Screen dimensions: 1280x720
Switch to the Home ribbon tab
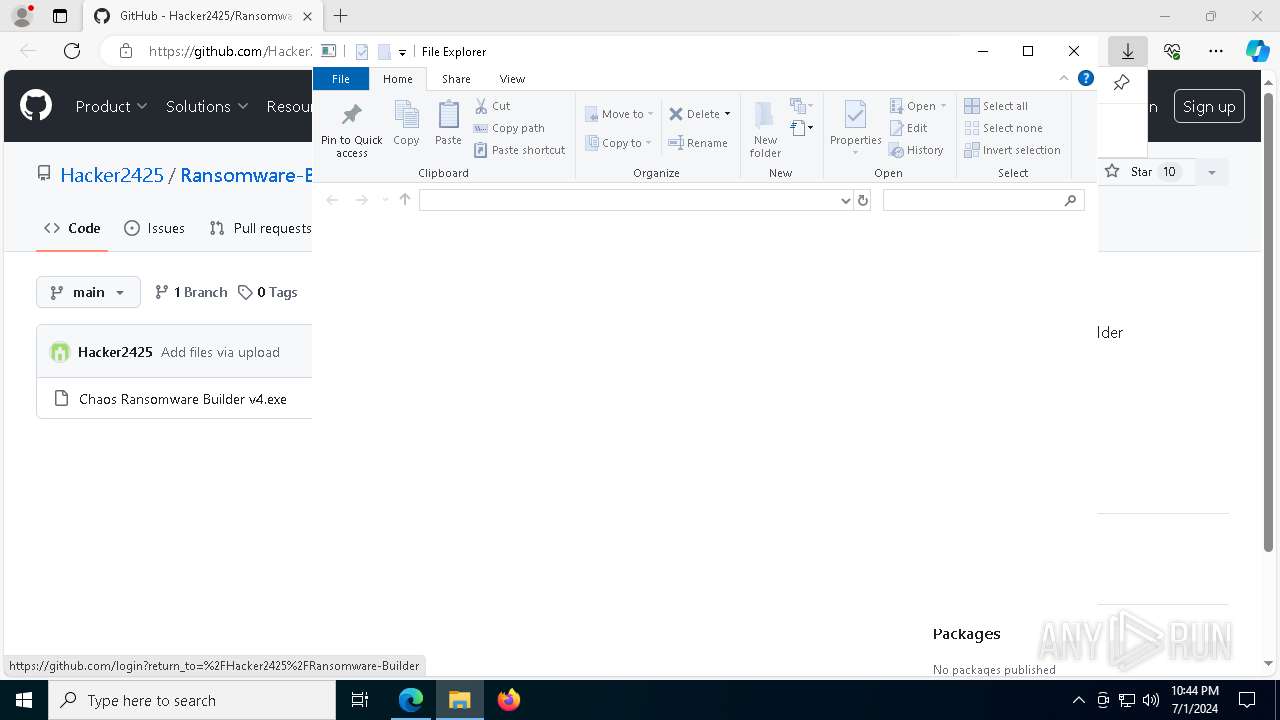click(x=397, y=79)
